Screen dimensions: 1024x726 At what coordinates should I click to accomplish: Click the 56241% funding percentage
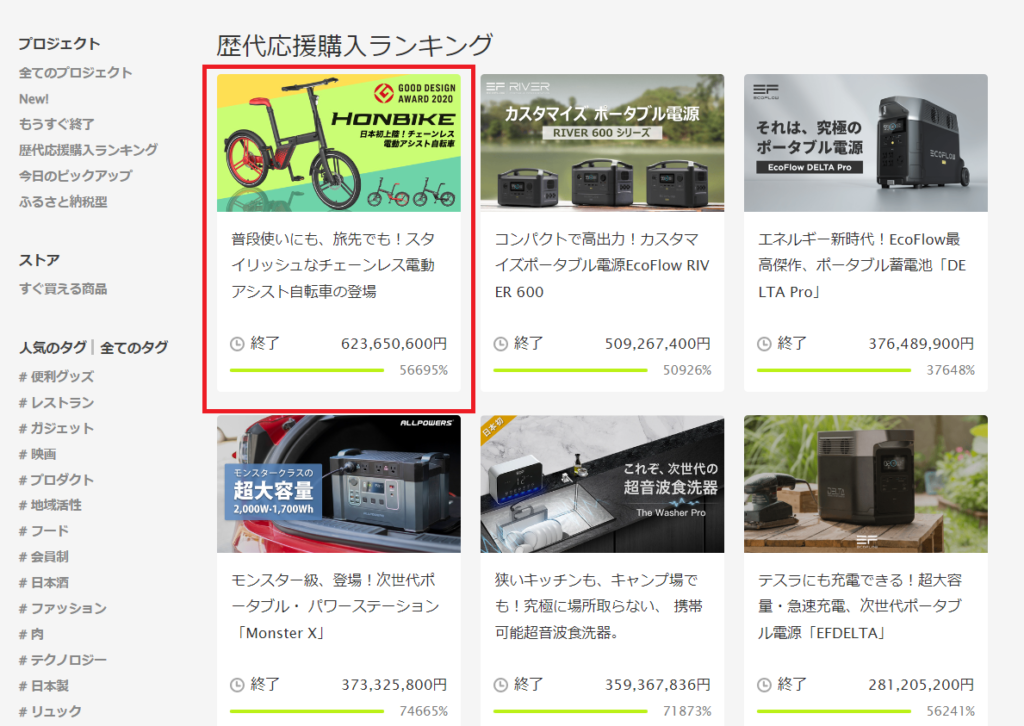[951, 711]
